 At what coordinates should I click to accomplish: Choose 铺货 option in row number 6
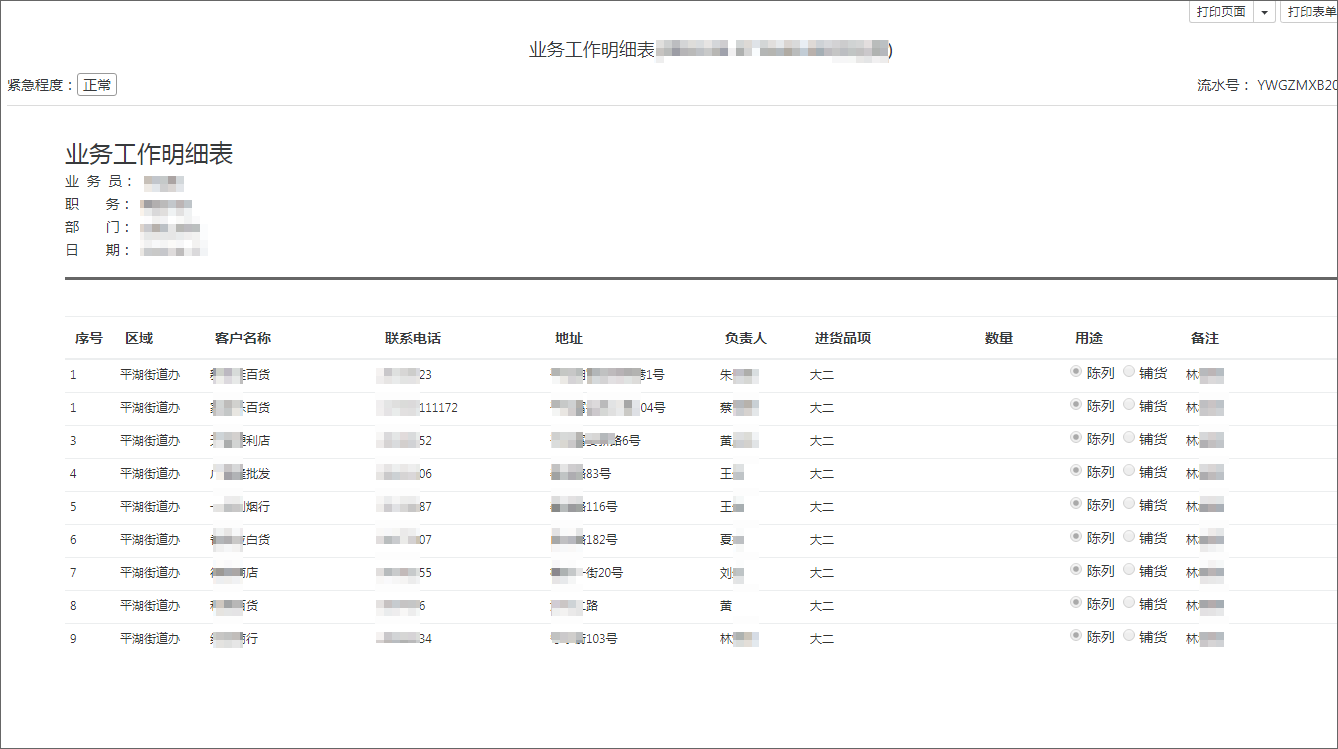click(x=1129, y=537)
